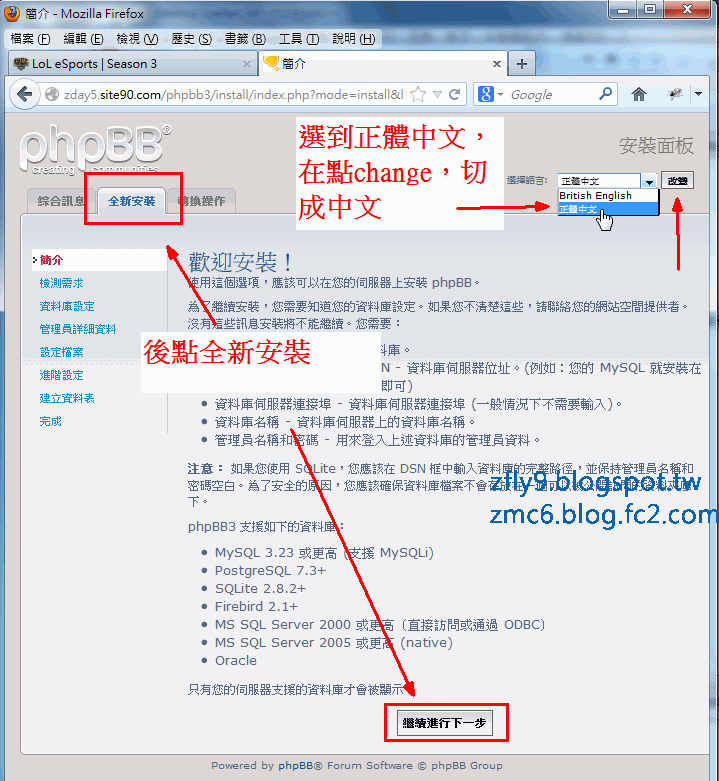Viewport: 719px width, 781px height.
Task: Click the 歡迎安裝！ heading
Action: click(240, 261)
